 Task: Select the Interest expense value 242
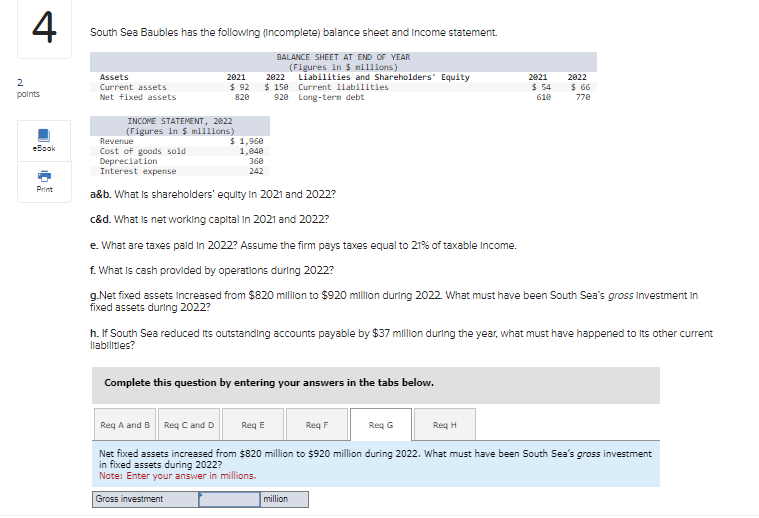point(256,171)
